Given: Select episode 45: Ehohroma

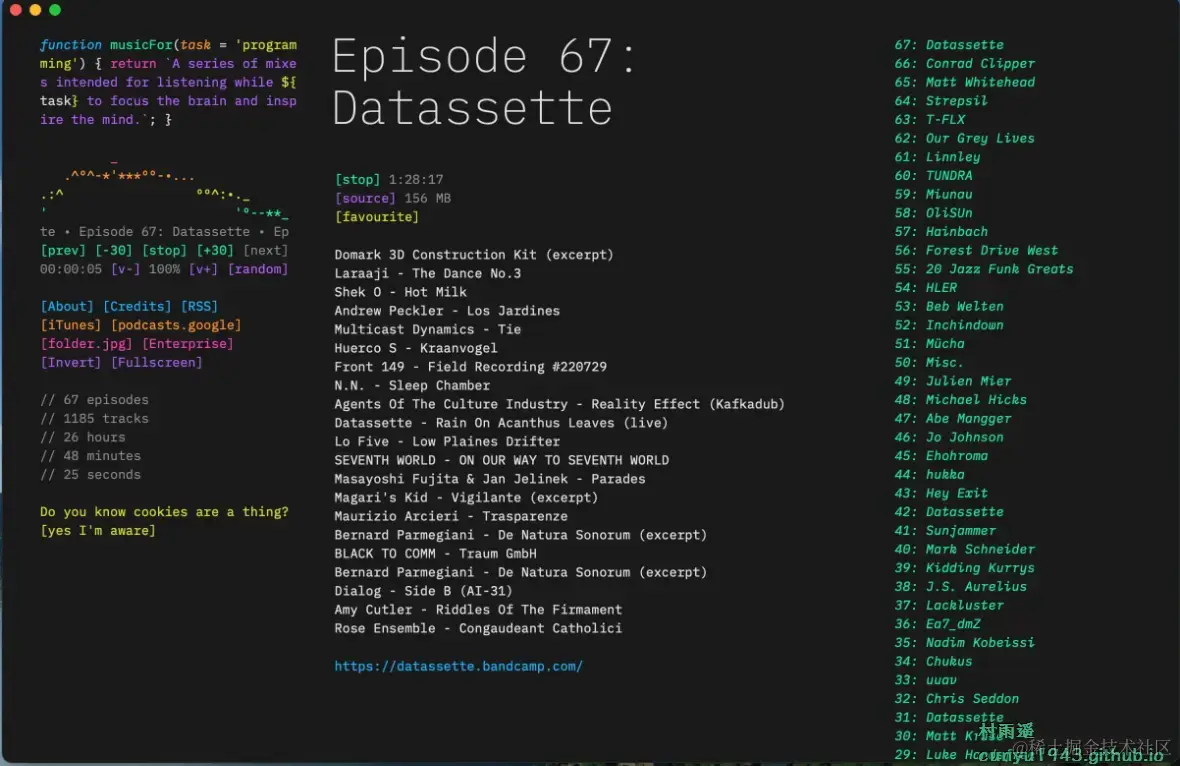Looking at the screenshot, I should [941, 456].
